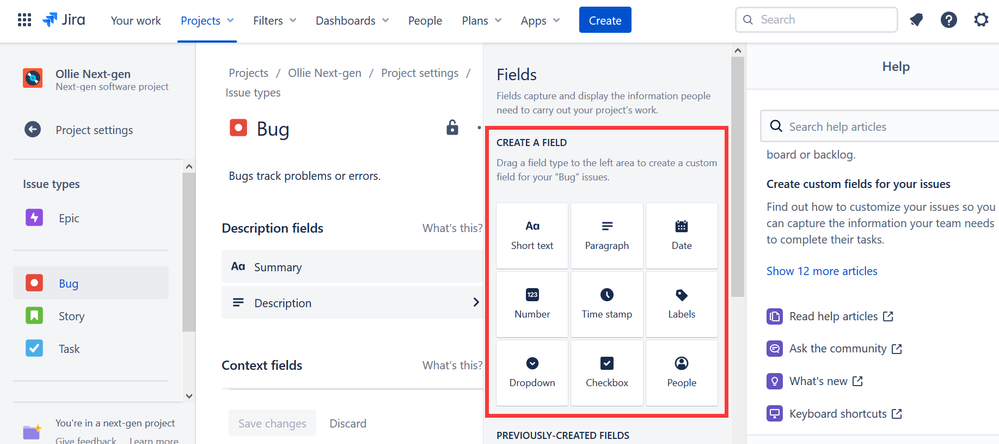
Task: Open Show 12 more articles link
Action: point(822,271)
